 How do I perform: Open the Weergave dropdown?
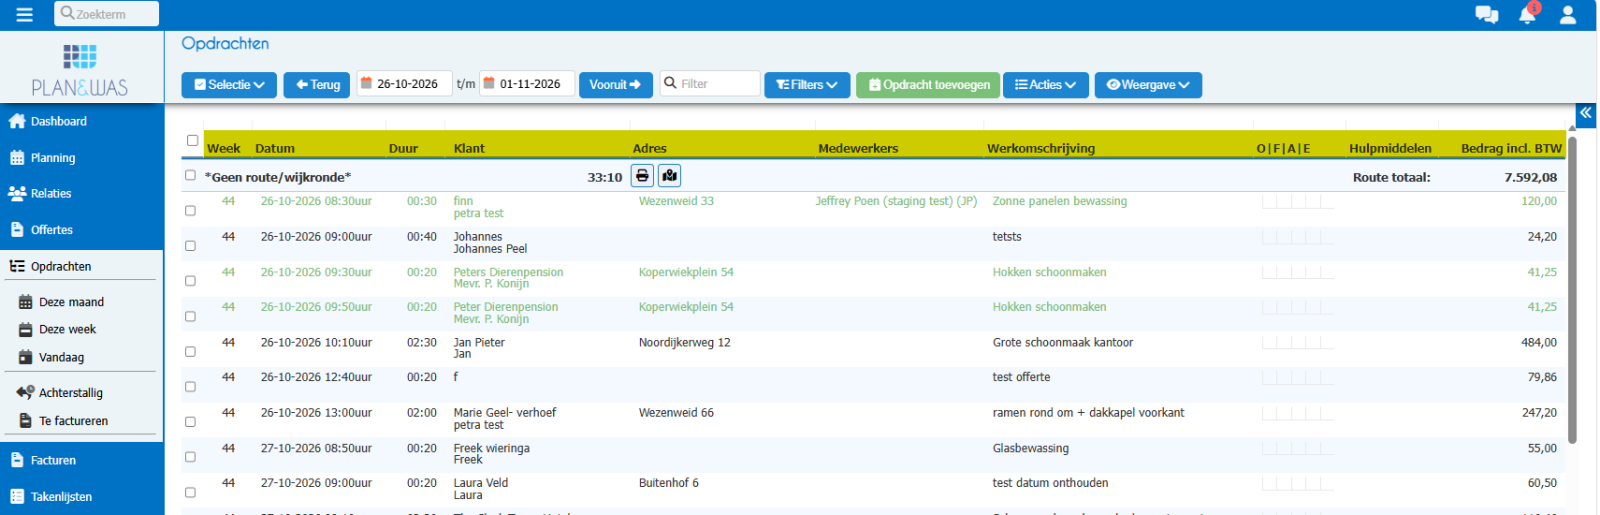(1148, 85)
